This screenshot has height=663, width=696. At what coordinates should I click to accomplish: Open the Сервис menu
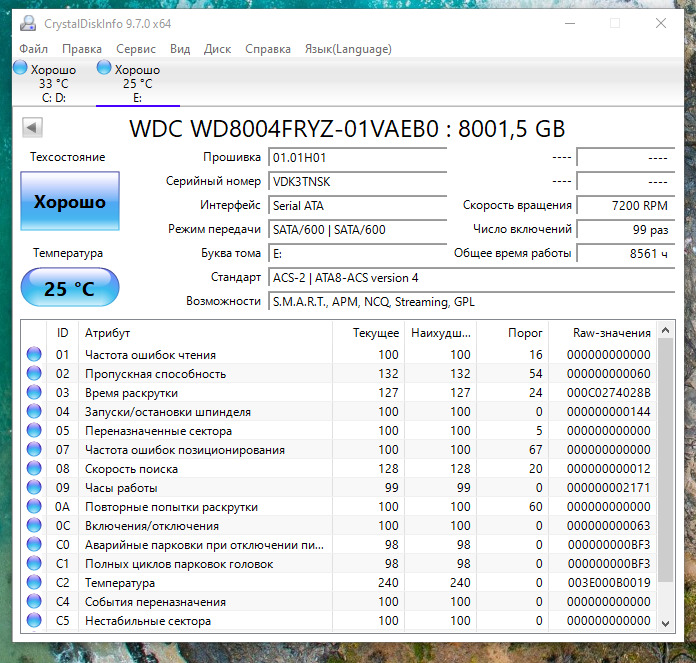click(x=135, y=49)
